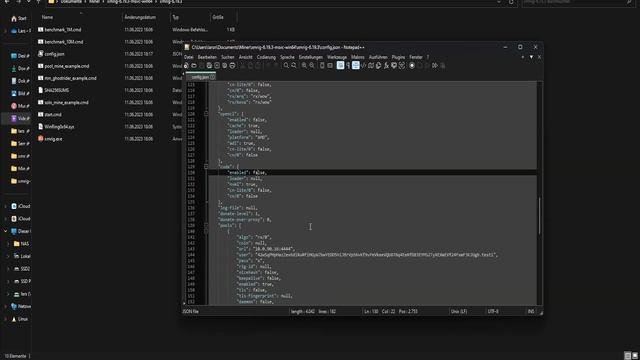The width and height of the screenshot is (640, 360).
Task: Click line 130 "enabled": false in editor
Action: (247, 173)
